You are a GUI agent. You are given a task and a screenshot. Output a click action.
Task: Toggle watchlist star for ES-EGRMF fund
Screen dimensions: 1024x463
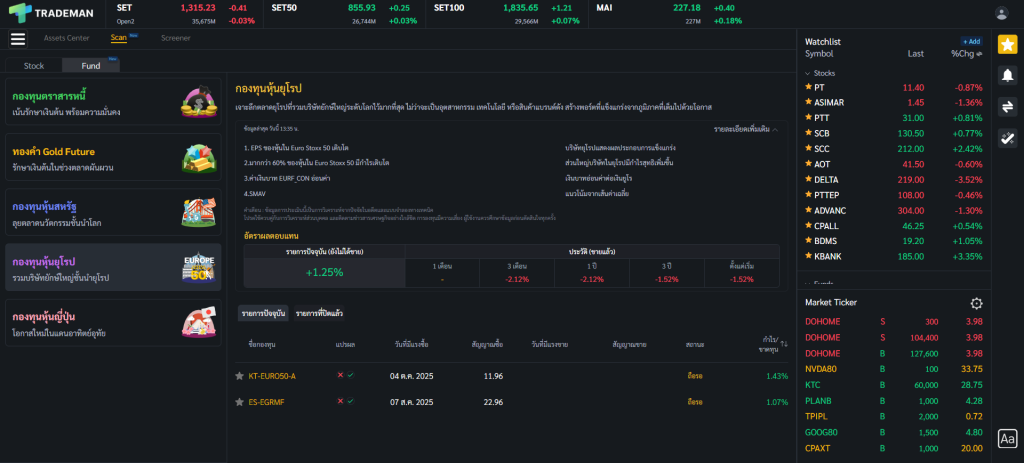pyautogui.click(x=239, y=402)
